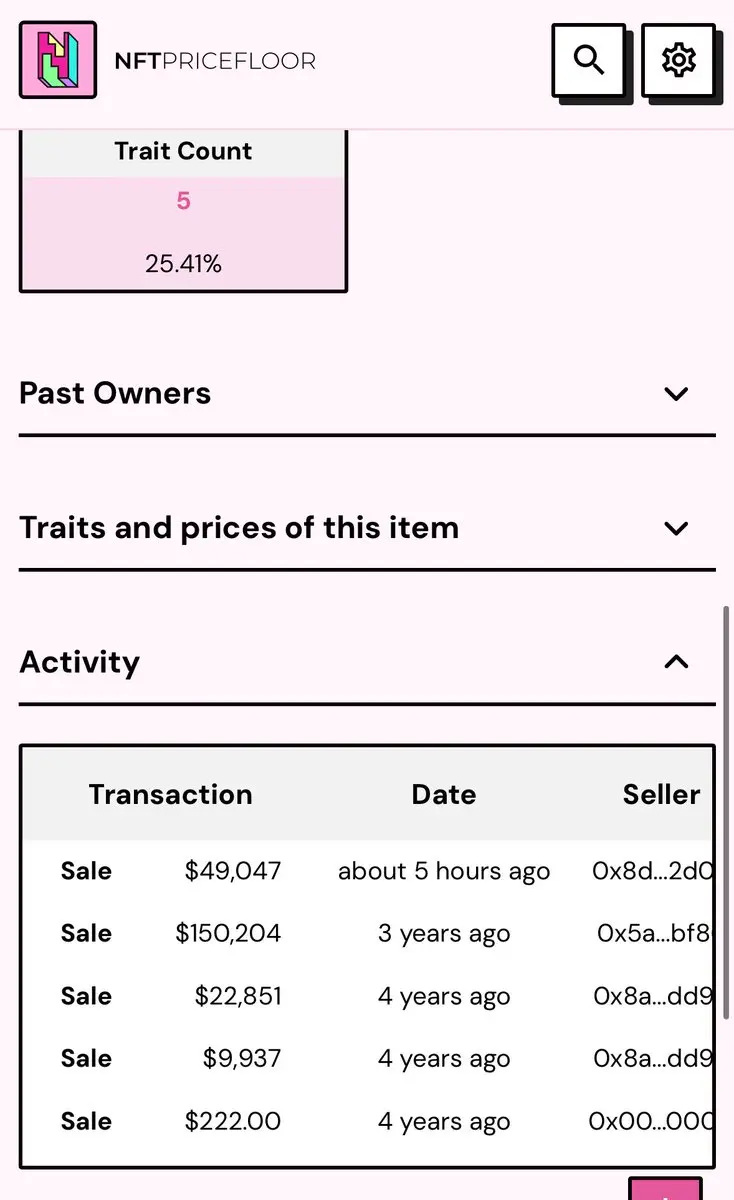Image resolution: width=734 pixels, height=1200 pixels.
Task: Click the Date column header
Action: [x=444, y=795]
